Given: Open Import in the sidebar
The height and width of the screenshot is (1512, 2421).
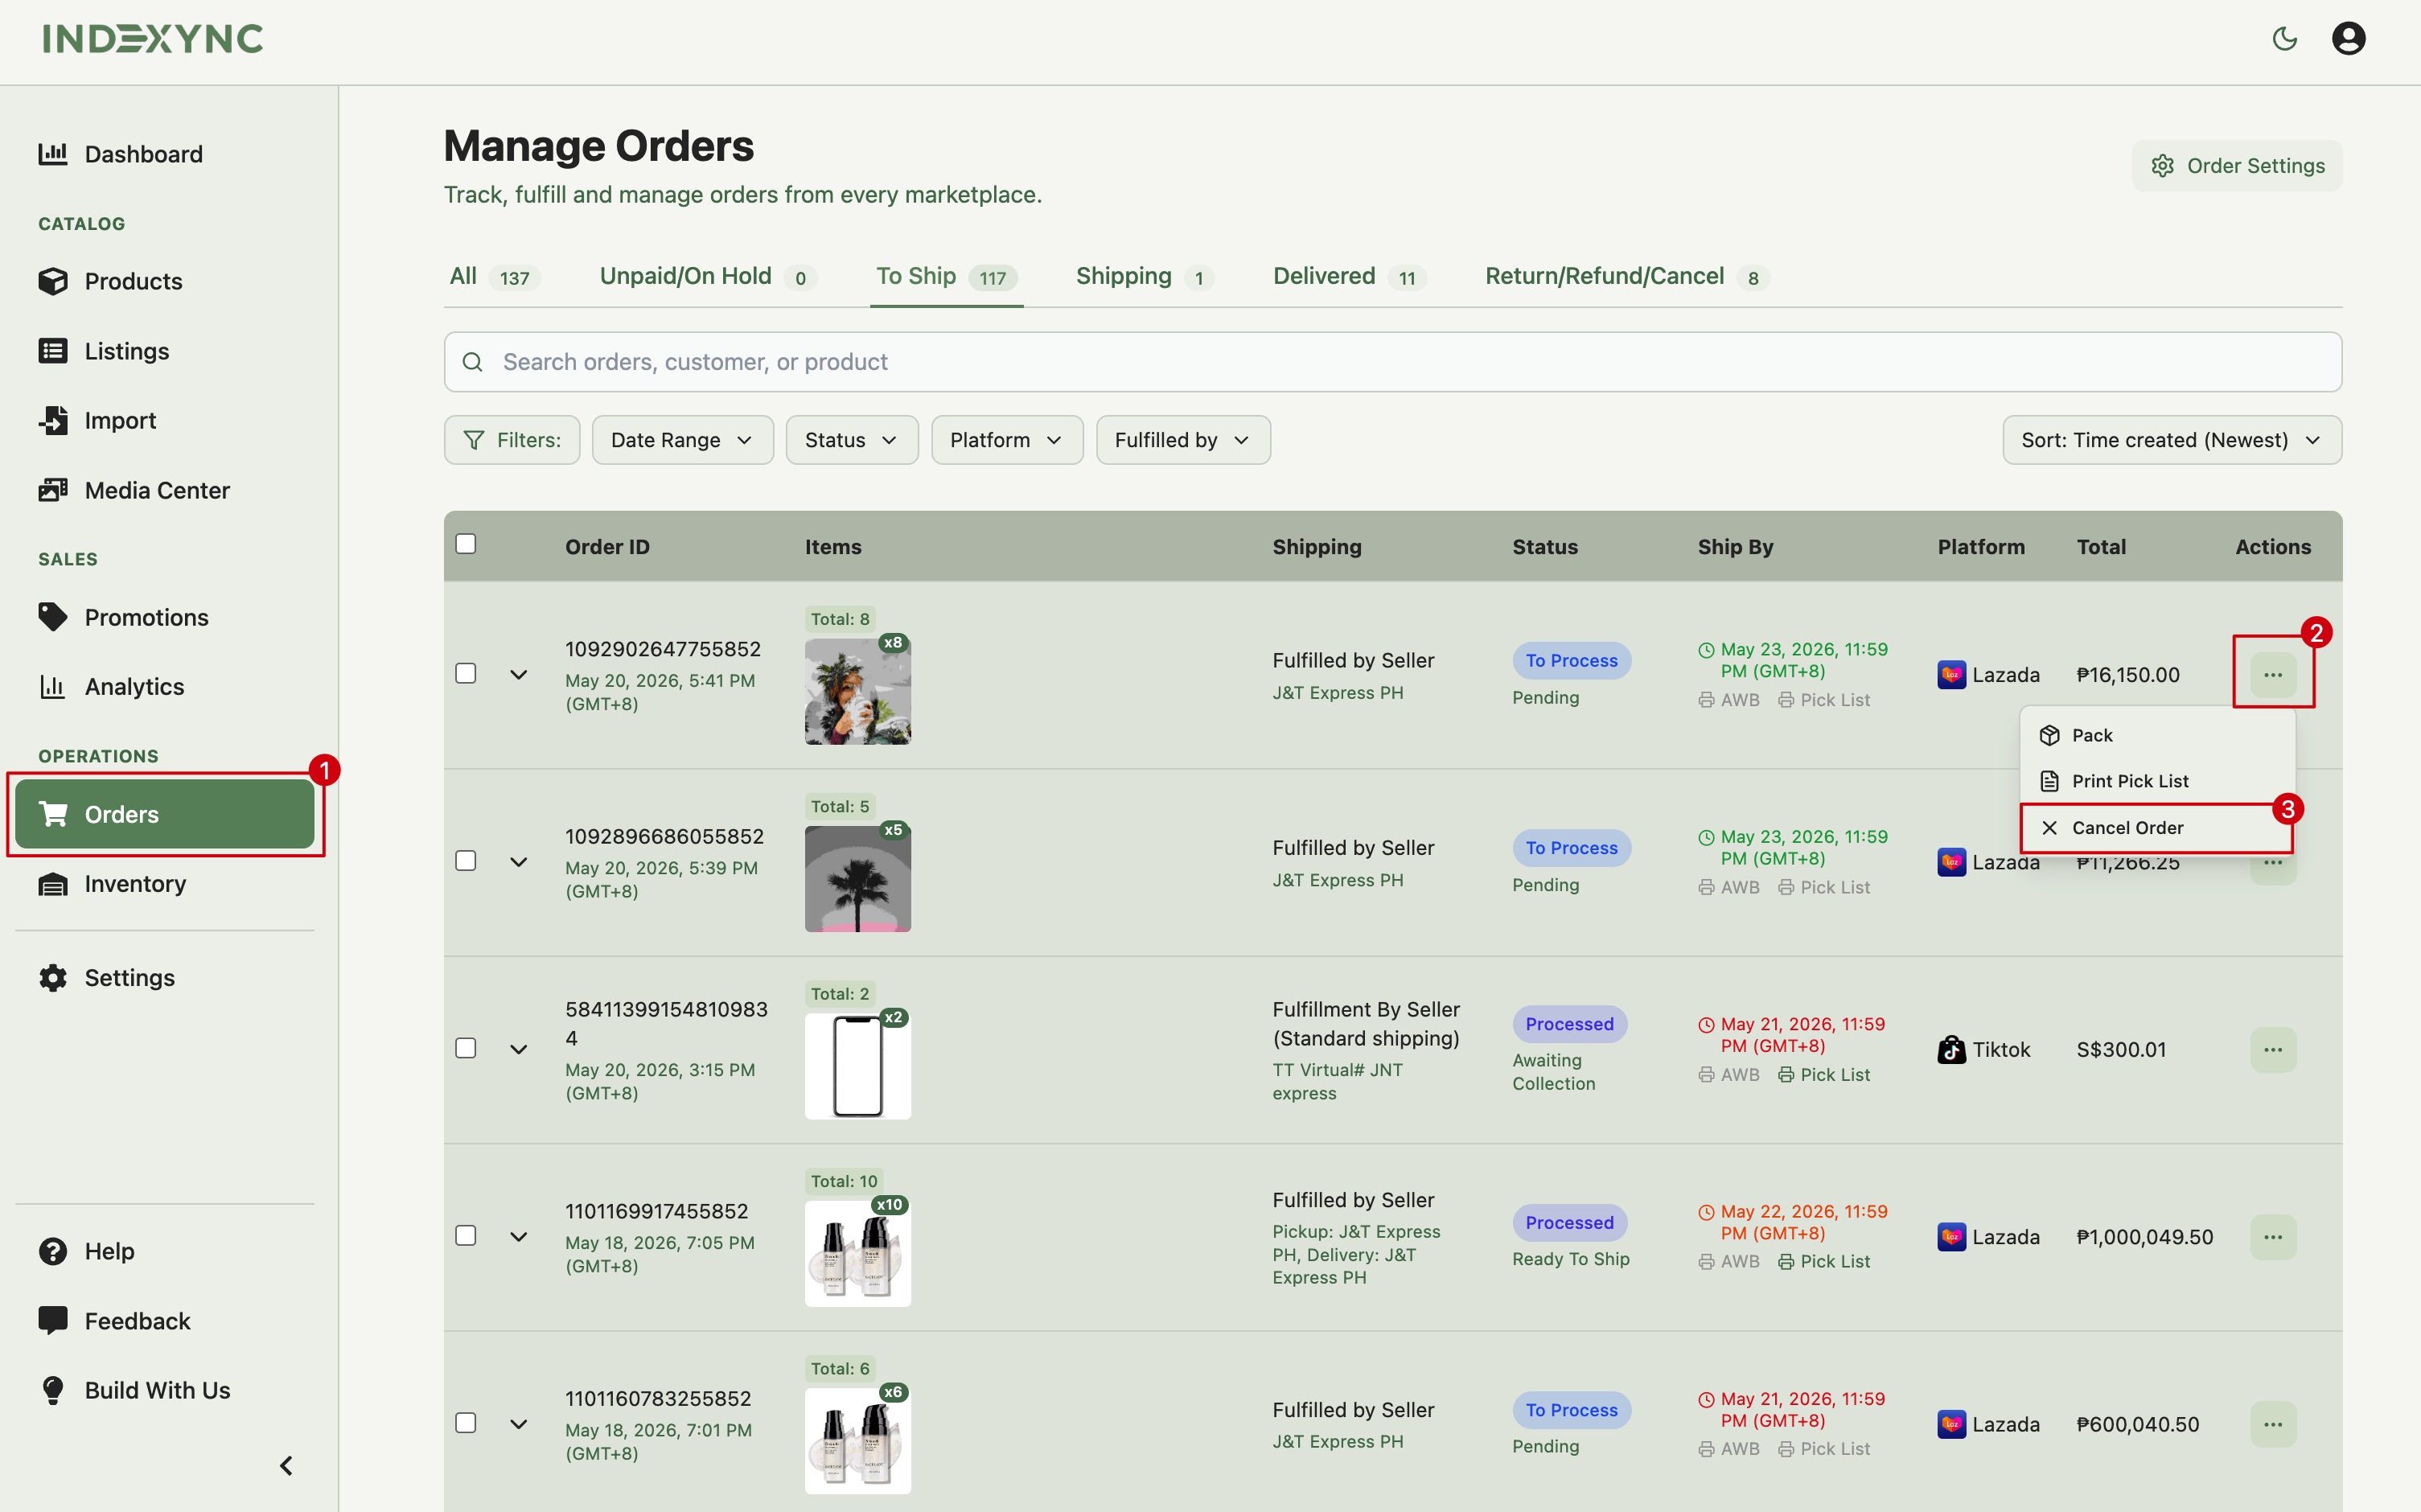Looking at the screenshot, I should point(165,420).
